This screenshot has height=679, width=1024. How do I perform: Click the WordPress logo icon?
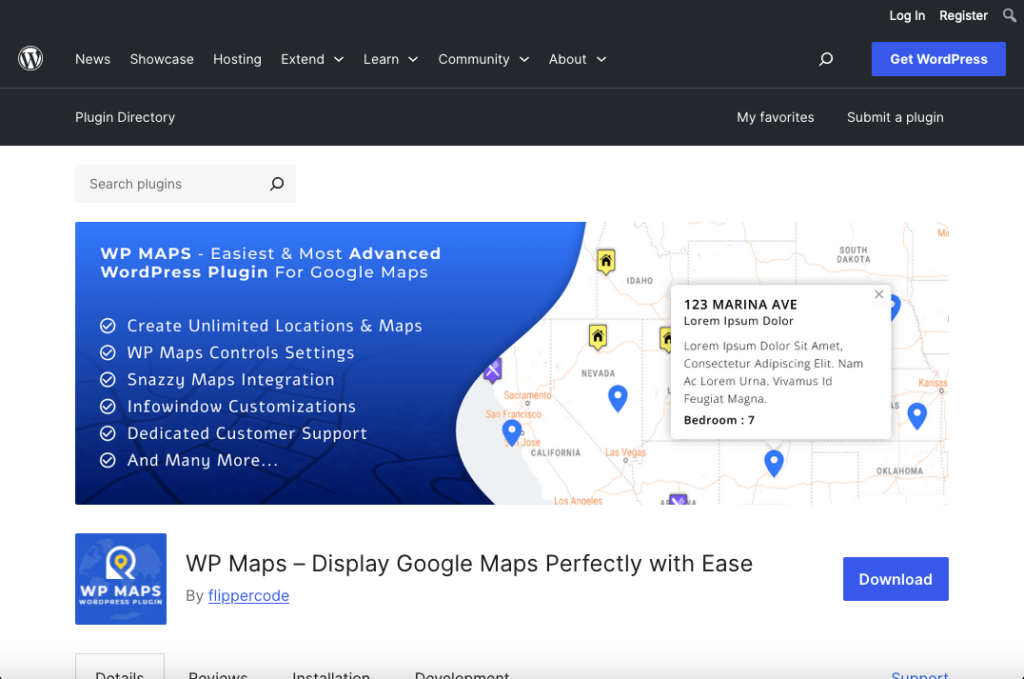tap(31, 59)
